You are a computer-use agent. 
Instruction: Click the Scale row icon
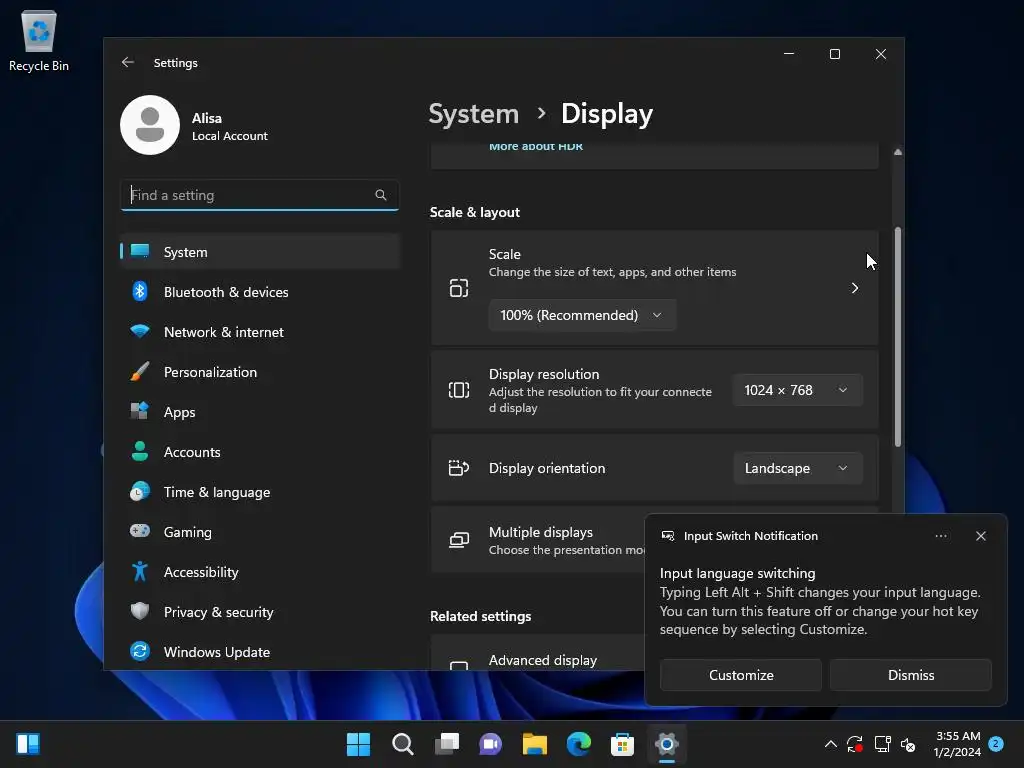click(x=458, y=288)
